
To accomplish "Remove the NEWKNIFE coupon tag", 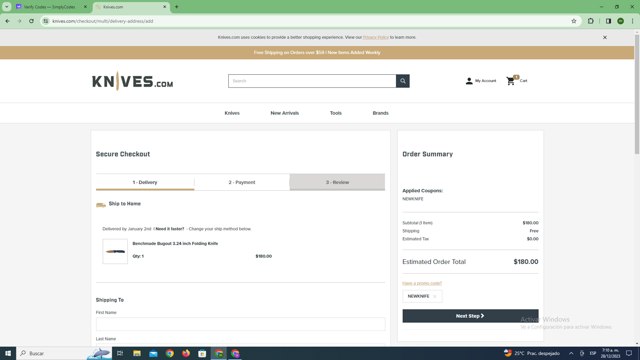I will pos(435,296).
